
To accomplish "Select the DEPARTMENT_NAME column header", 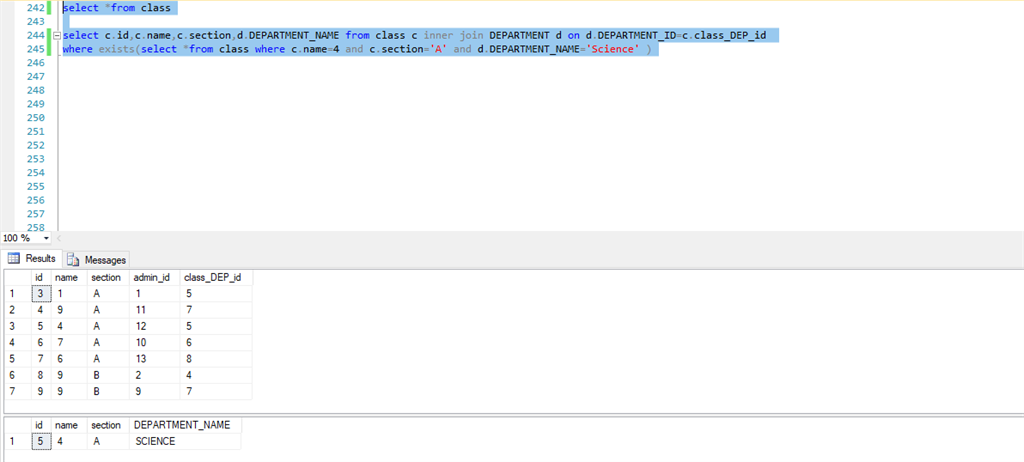I will tap(185, 425).
